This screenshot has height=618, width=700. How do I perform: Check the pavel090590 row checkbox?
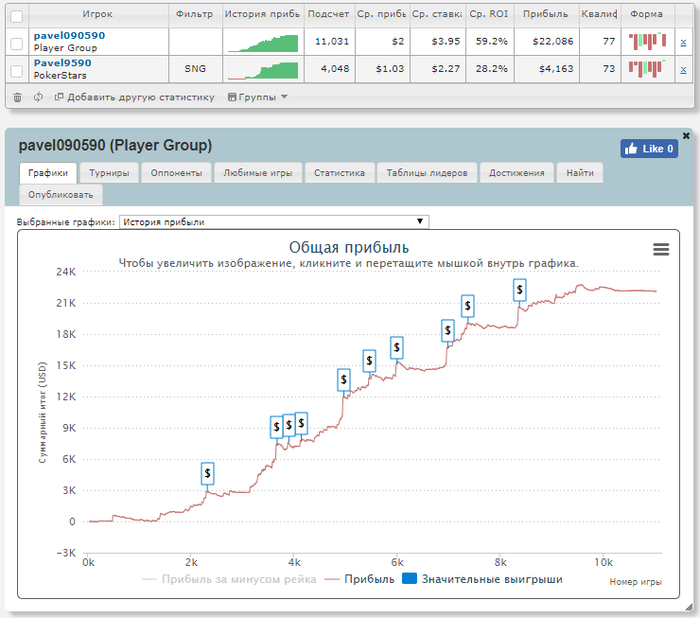tap(17, 43)
